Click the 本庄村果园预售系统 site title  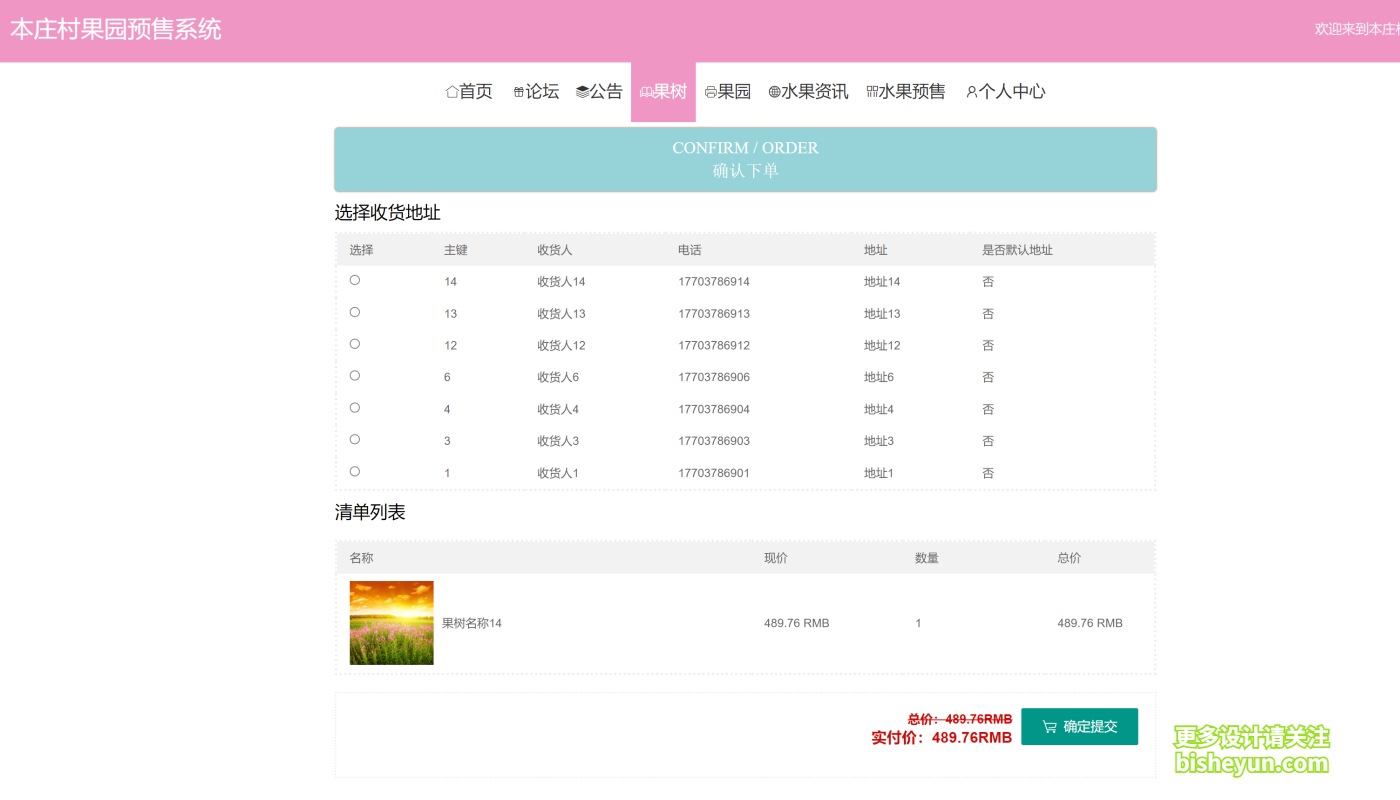[116, 29]
